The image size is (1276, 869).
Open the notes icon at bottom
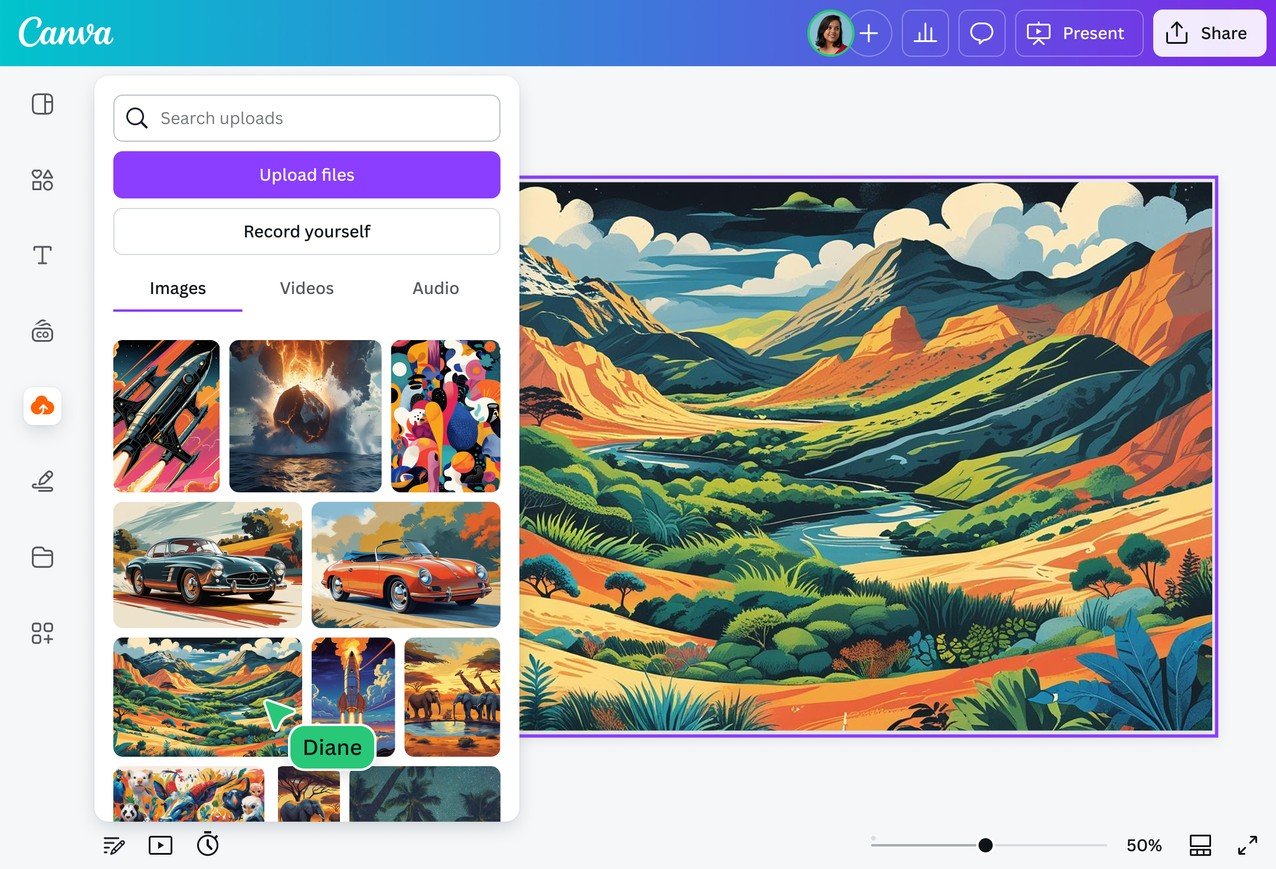click(x=114, y=845)
